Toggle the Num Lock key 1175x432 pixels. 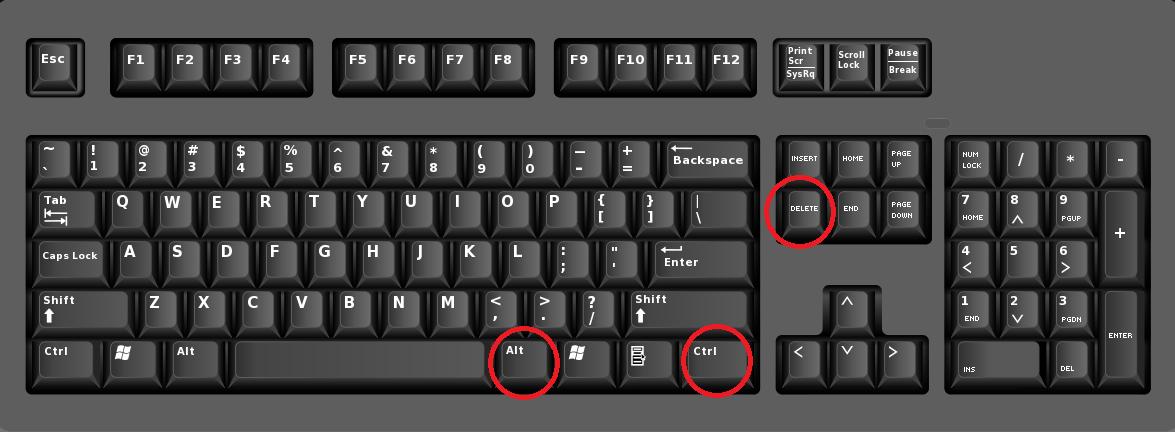tap(976, 162)
